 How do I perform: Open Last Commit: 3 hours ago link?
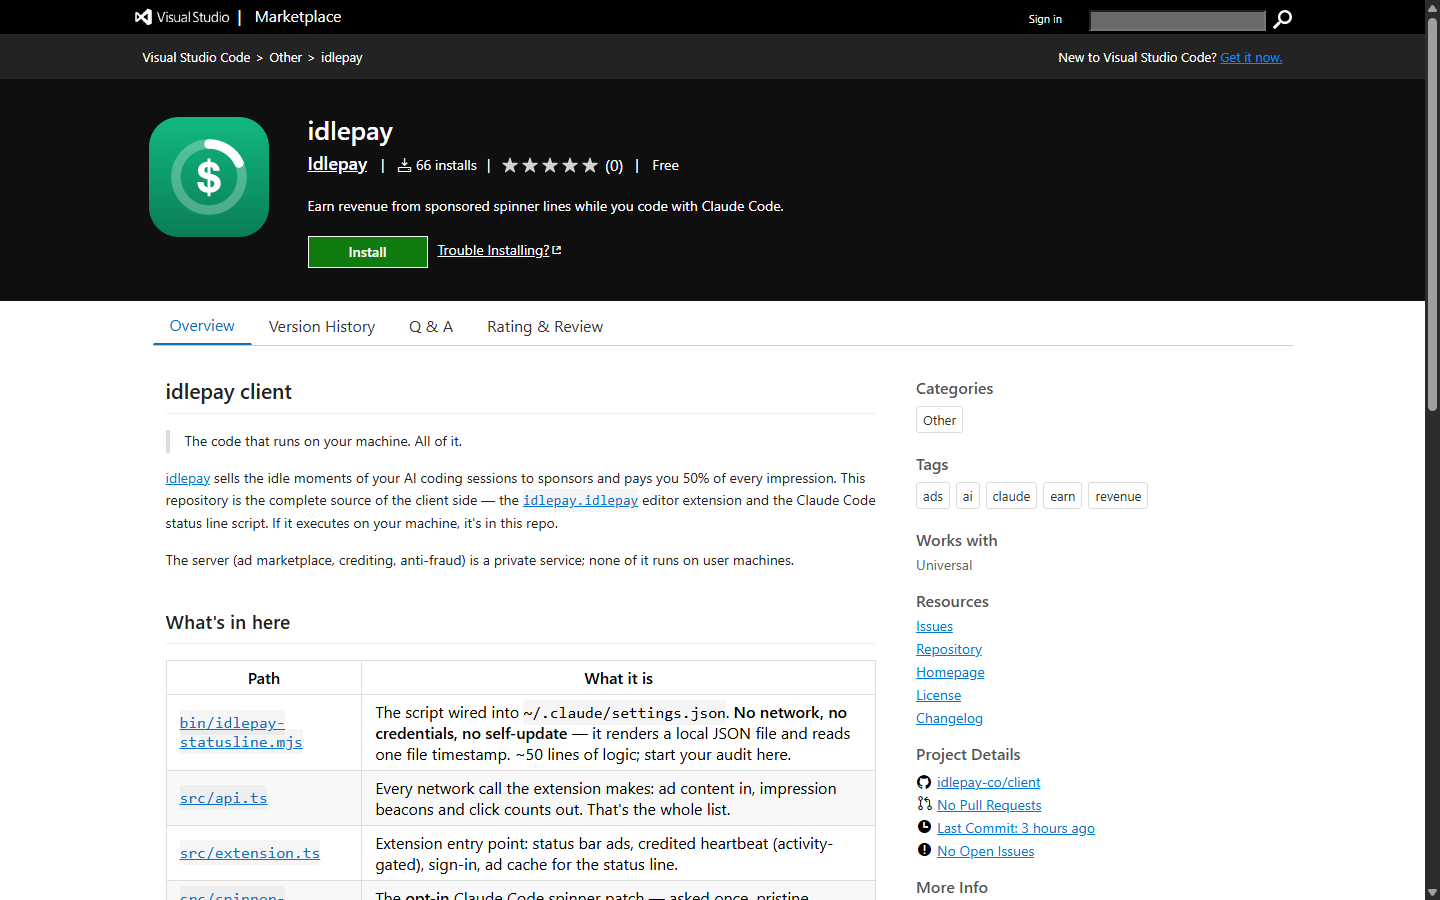click(x=1016, y=829)
